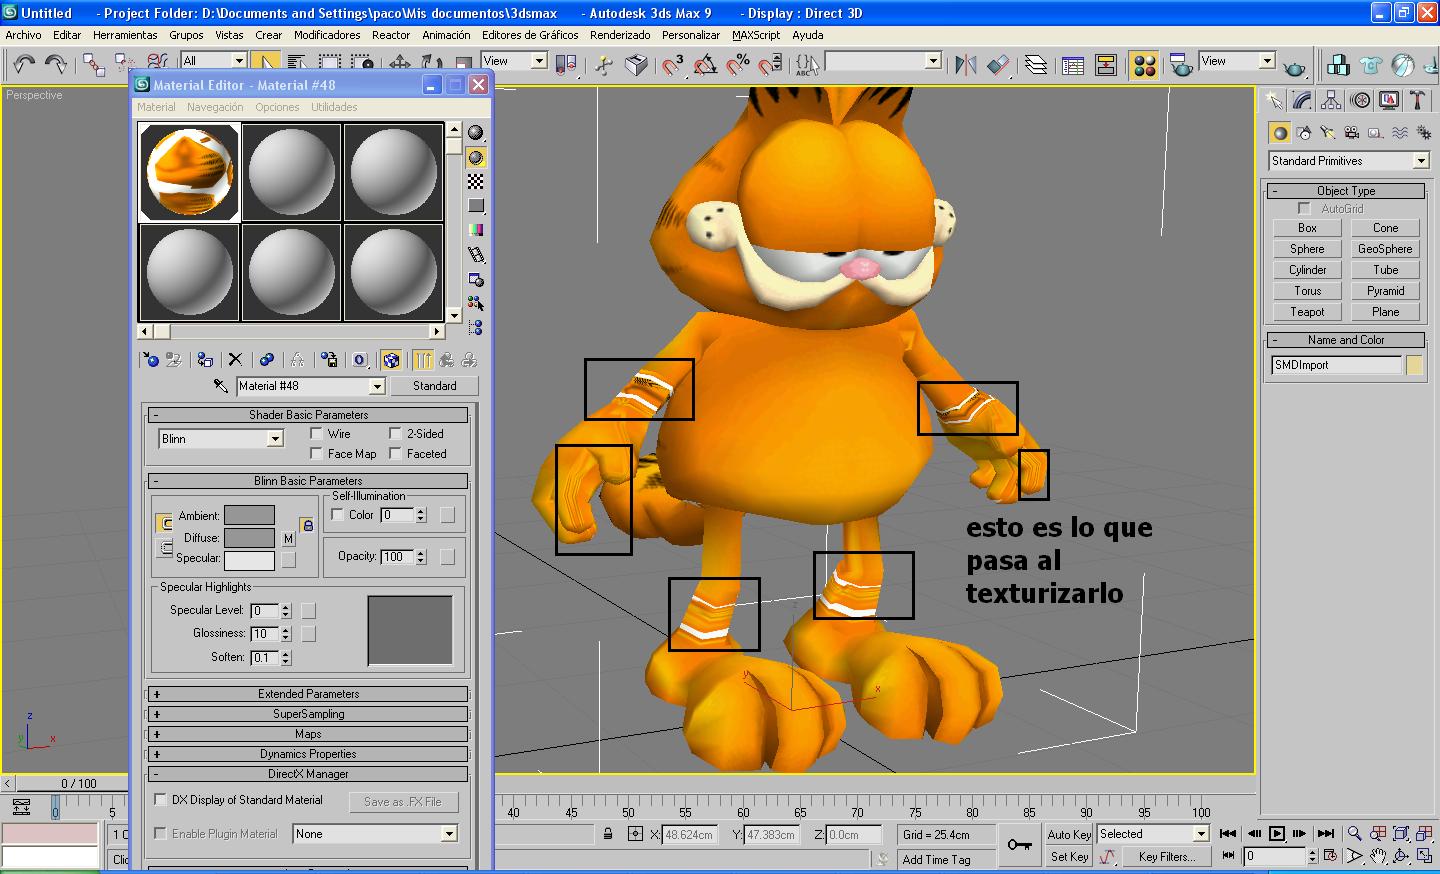This screenshot has height=874, width=1440.
Task: Enable the Face Map checkbox
Action: [x=316, y=454]
